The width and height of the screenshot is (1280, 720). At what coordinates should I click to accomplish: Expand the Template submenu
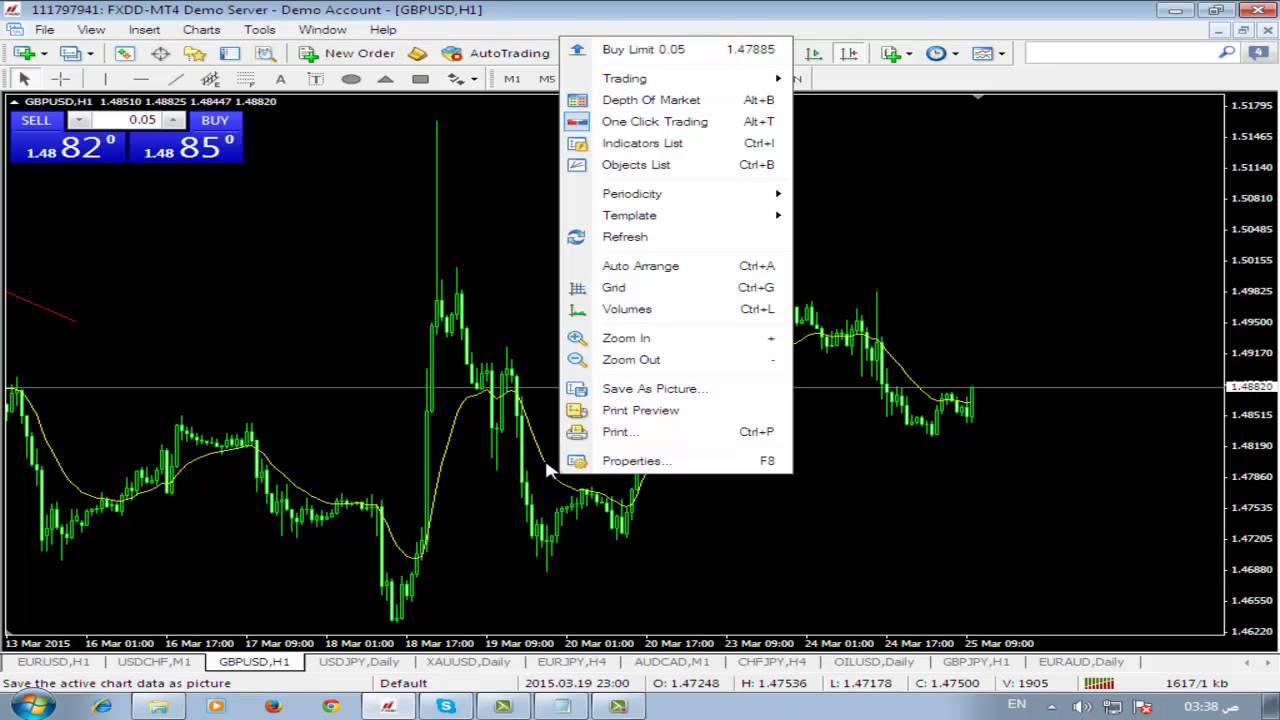[x=676, y=215]
